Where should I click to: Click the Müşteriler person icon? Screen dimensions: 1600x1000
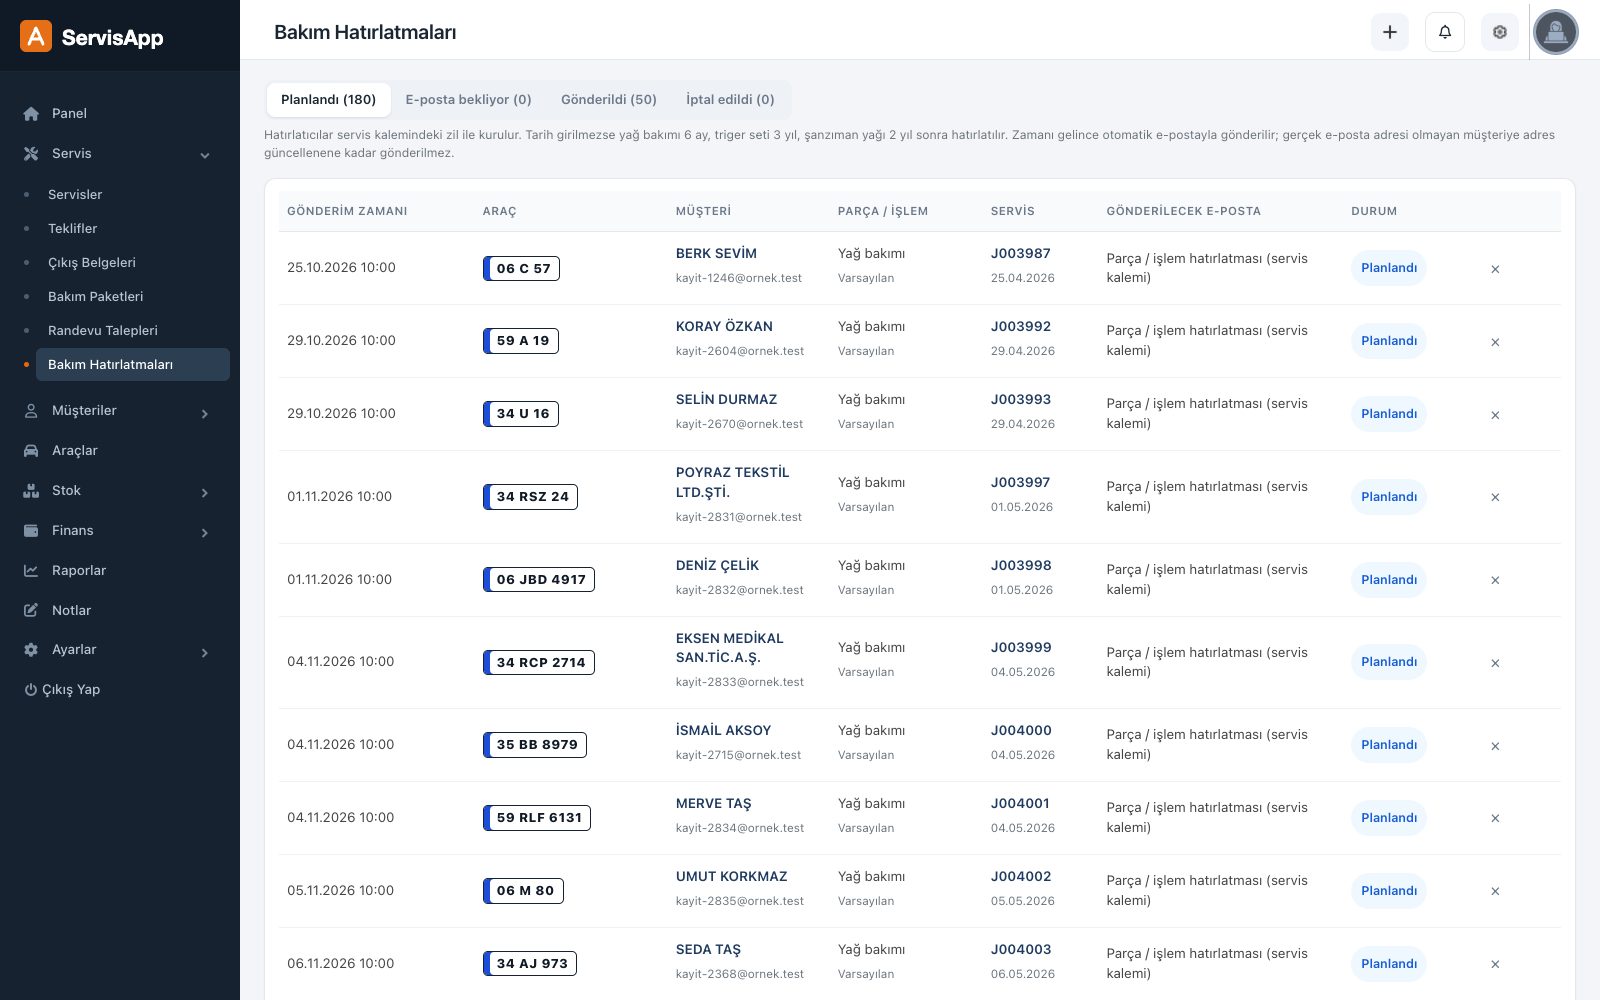point(31,410)
